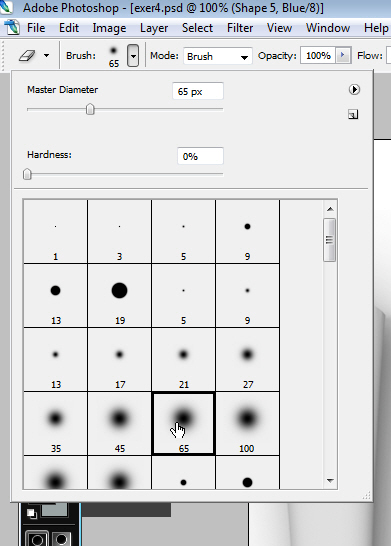Click the brush list scrollbar thumb
391x546 pixels.
330,240
